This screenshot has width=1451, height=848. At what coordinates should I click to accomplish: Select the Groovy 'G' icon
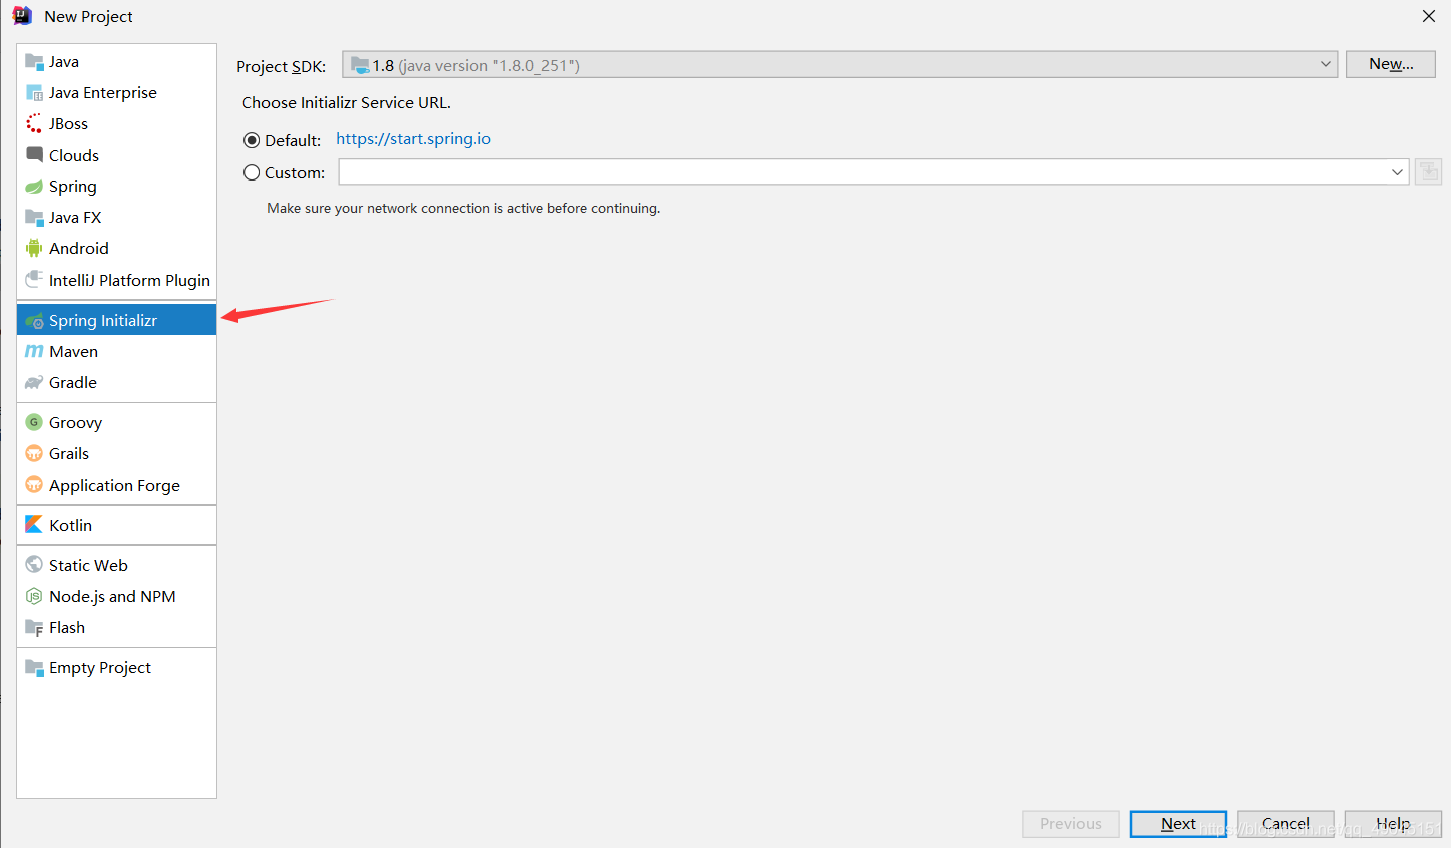pyautogui.click(x=34, y=423)
